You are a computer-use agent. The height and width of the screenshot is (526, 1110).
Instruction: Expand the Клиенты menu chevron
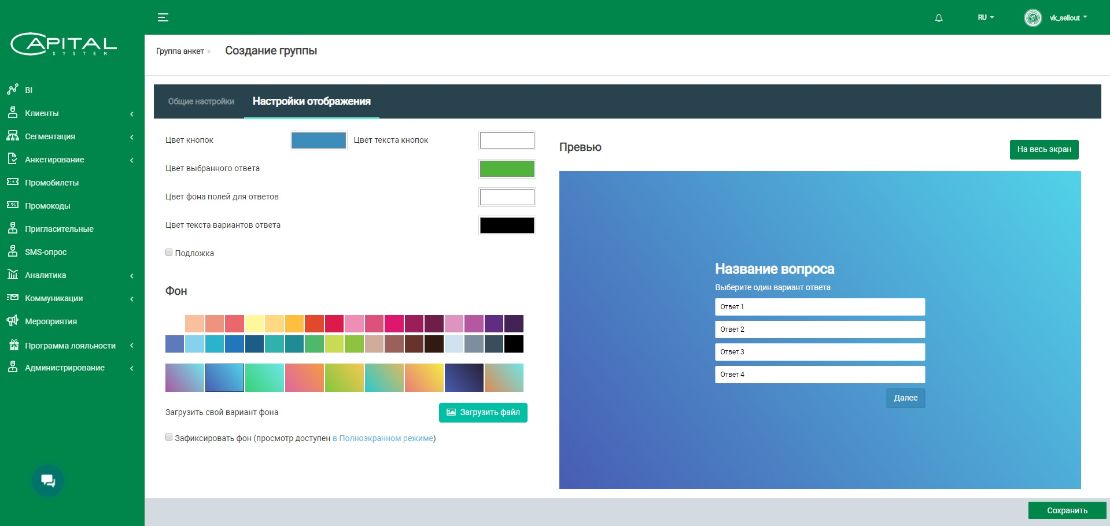coord(132,113)
